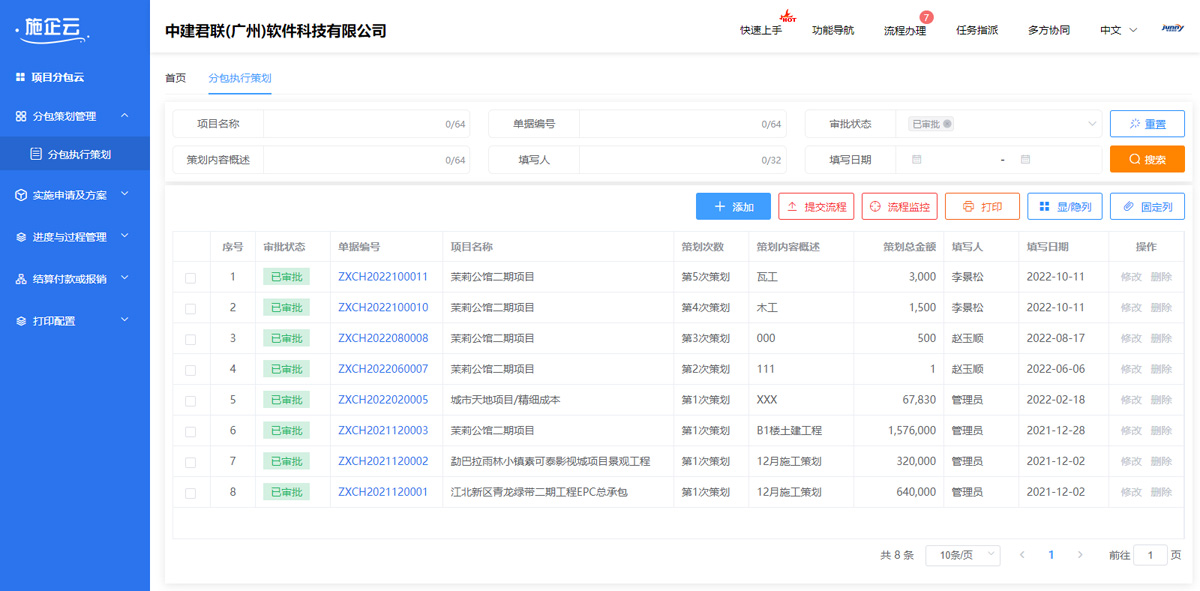Focus the 单据编号 input field
Viewport: 1200px width, 591px height.
tap(682, 124)
